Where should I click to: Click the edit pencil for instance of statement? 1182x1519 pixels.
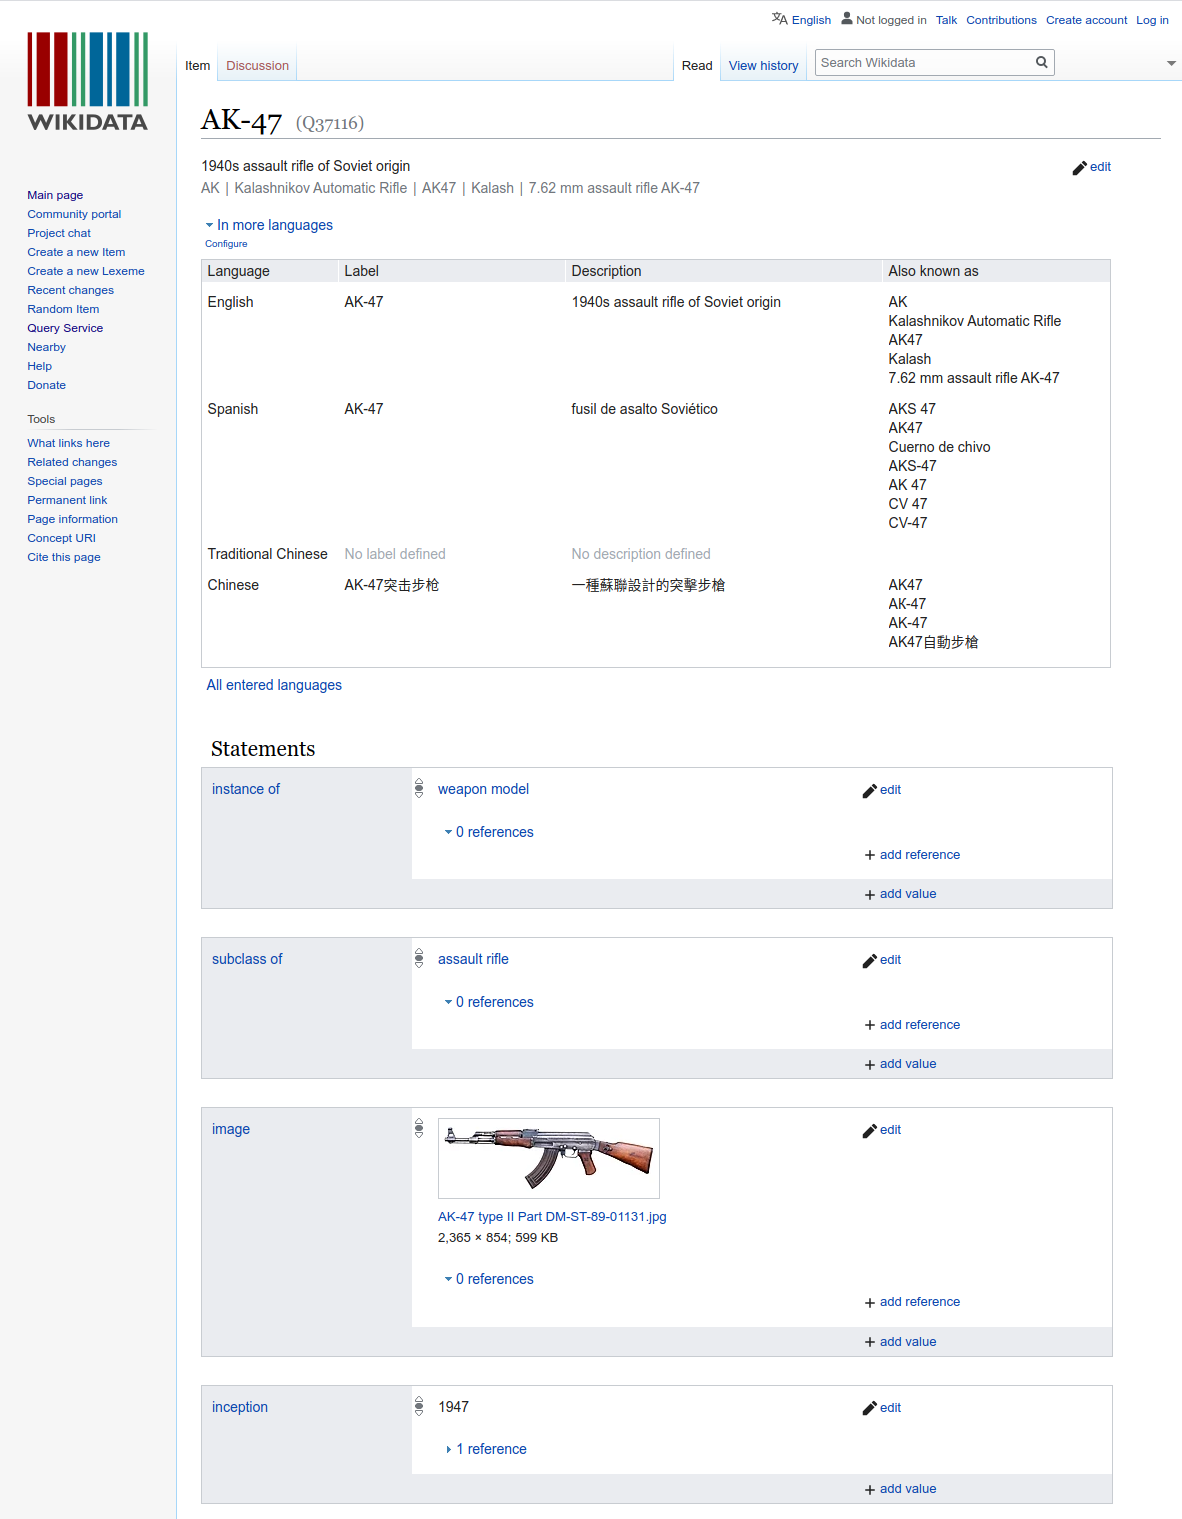(x=870, y=791)
